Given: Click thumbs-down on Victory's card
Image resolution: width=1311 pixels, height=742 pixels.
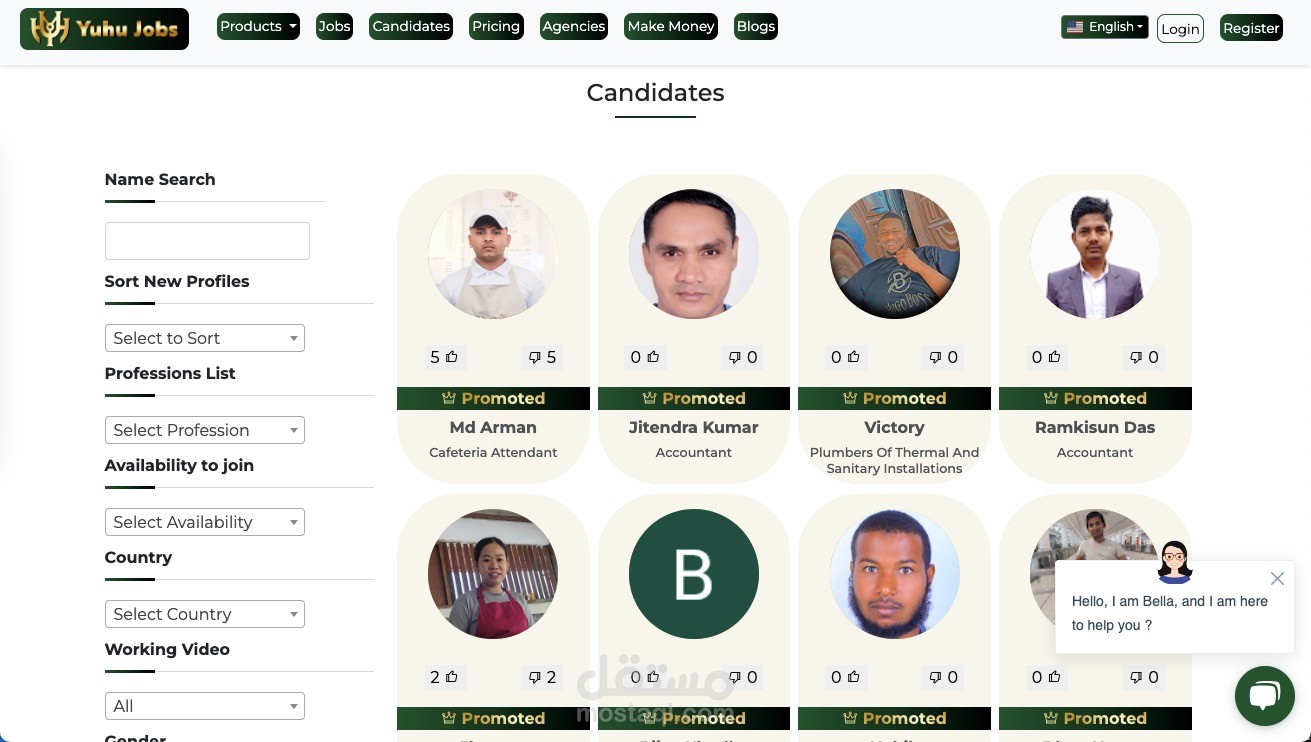Looking at the screenshot, I should [x=936, y=357].
